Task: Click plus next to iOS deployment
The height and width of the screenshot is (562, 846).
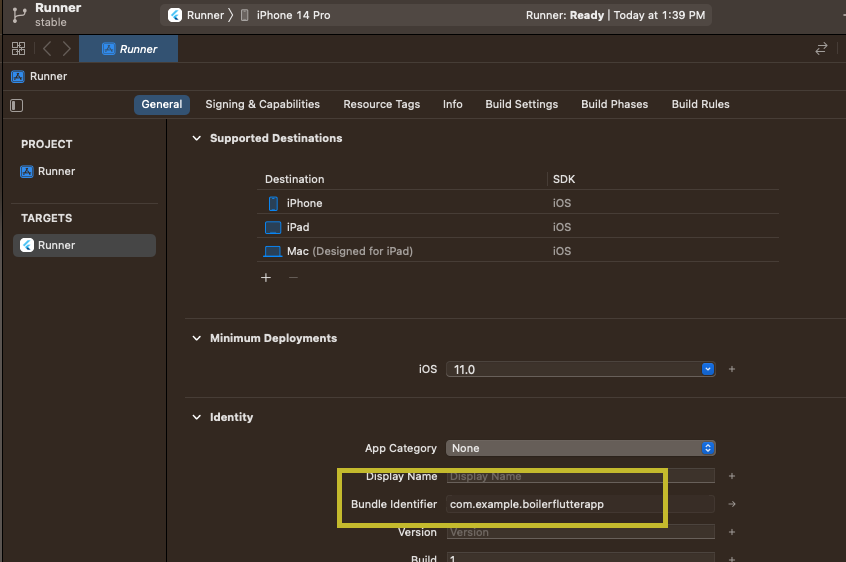Action: [732, 369]
